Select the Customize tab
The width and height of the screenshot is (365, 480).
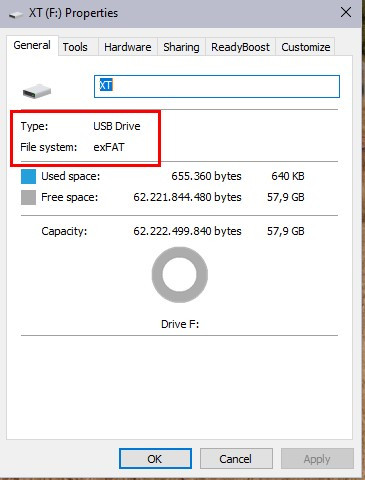tap(306, 47)
